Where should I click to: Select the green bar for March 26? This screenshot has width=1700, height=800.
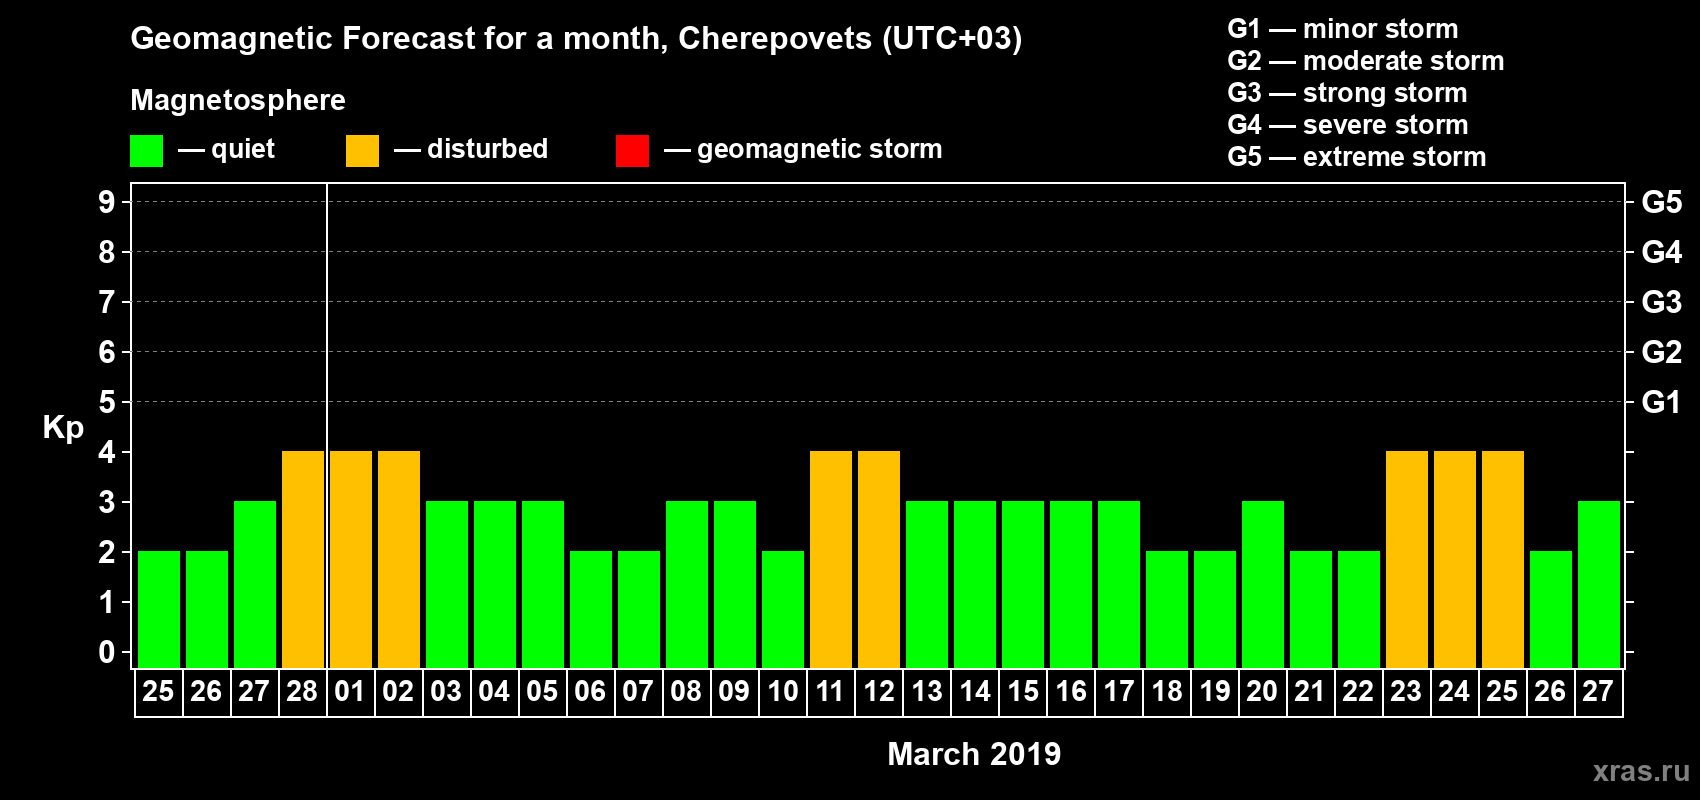coord(1551,609)
